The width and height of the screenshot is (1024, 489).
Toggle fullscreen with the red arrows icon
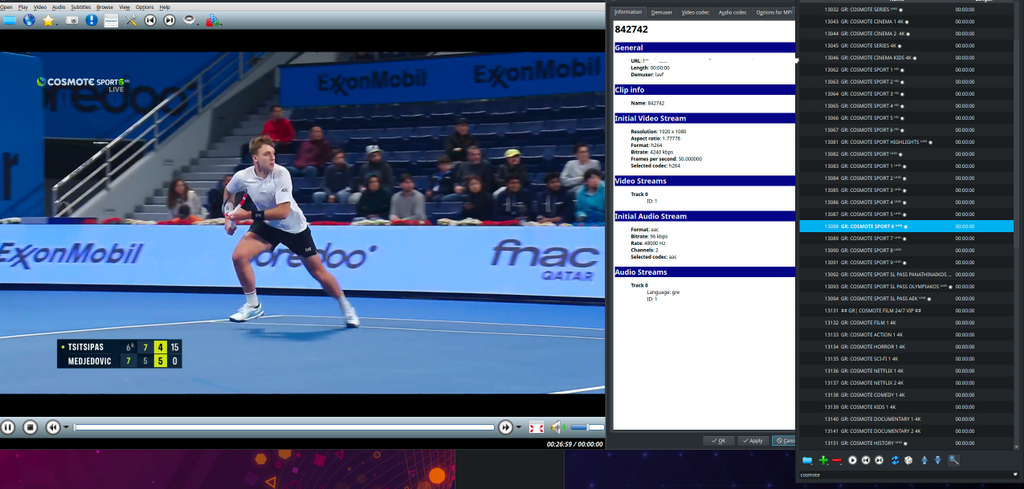click(x=536, y=428)
